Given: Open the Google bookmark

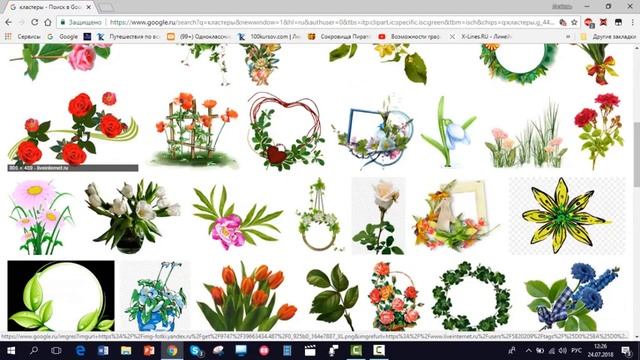Looking at the screenshot, I should pos(62,37).
